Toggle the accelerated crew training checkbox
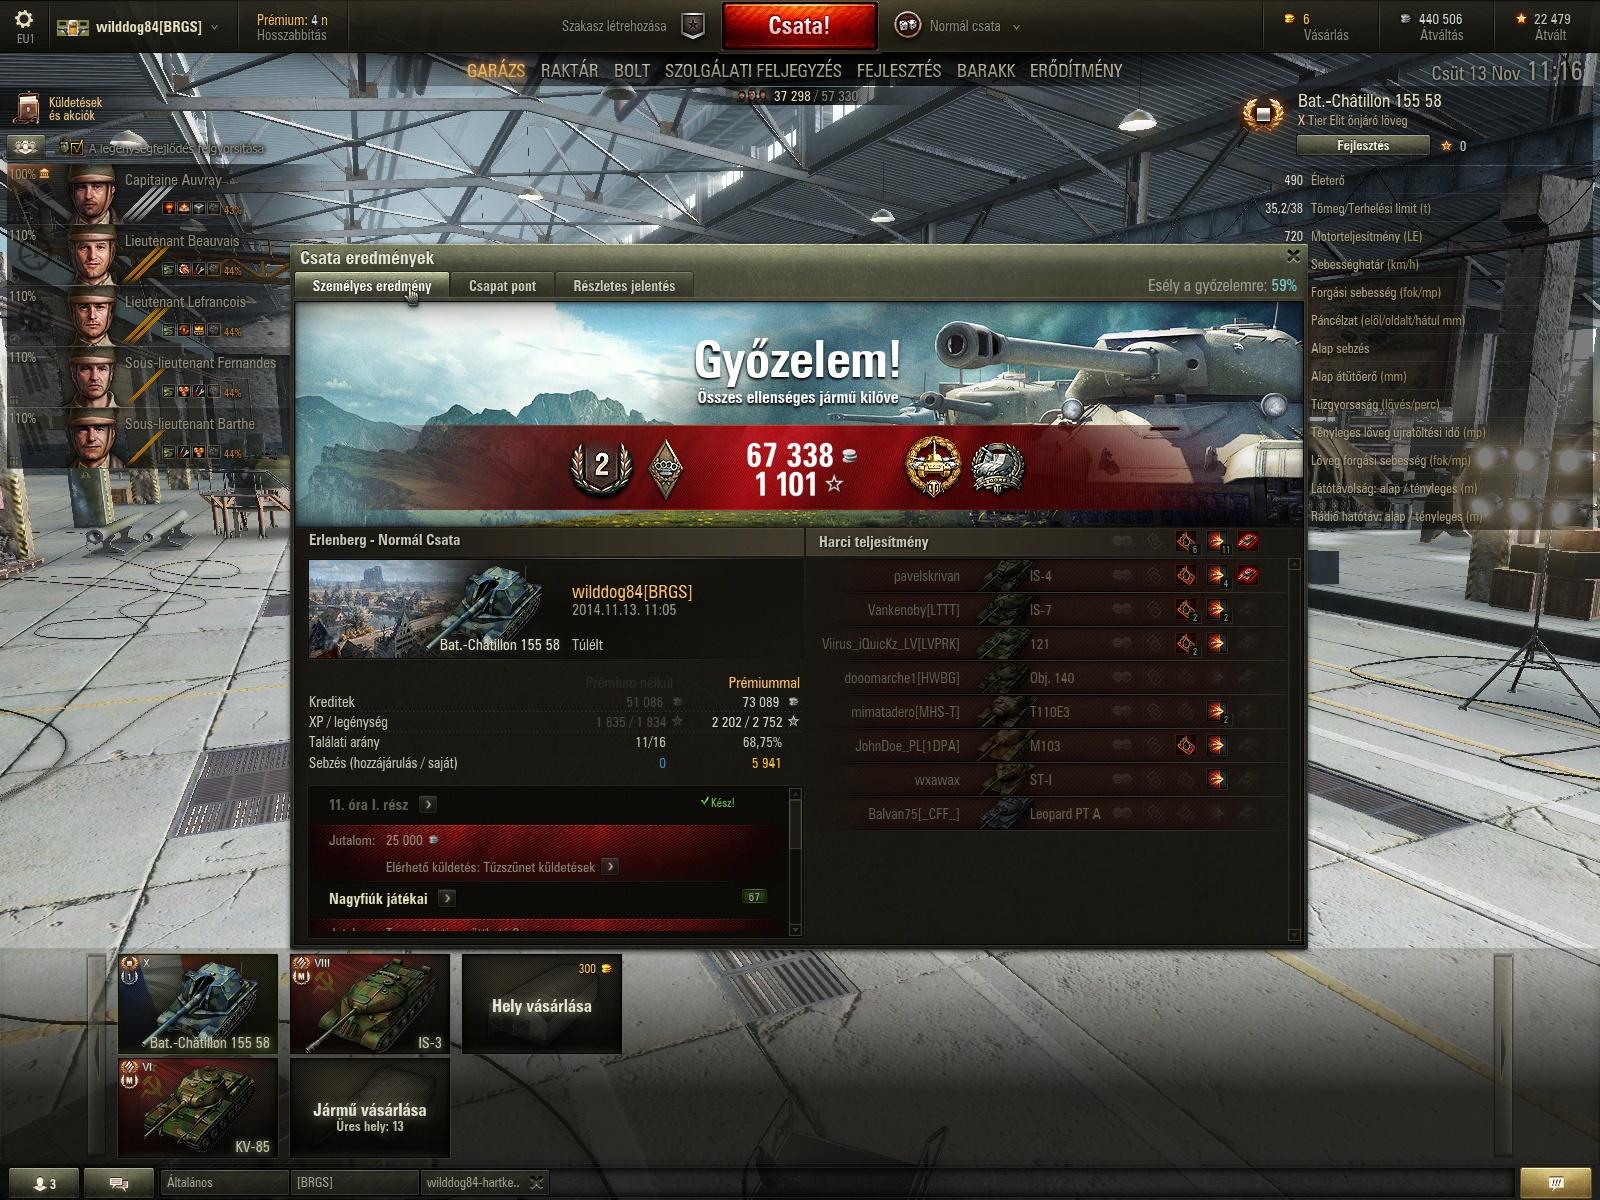Viewport: 1600px width, 1200px height. coord(77,148)
